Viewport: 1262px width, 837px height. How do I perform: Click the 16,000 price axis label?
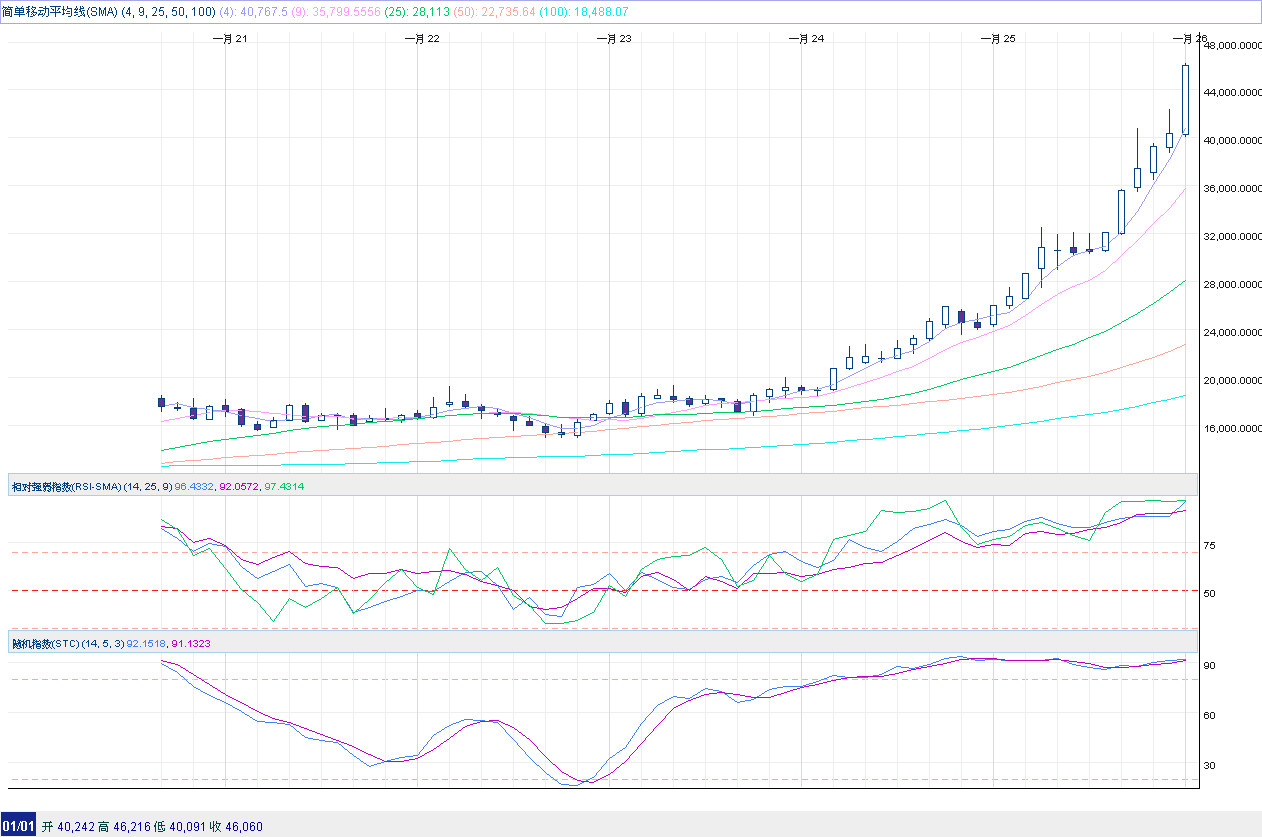pos(1232,428)
